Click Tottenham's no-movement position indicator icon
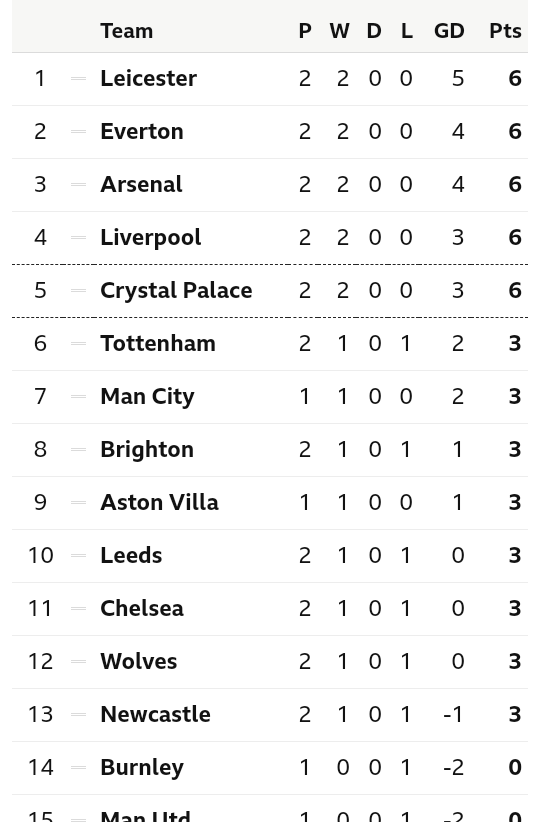This screenshot has width=534, height=822. coord(78,343)
